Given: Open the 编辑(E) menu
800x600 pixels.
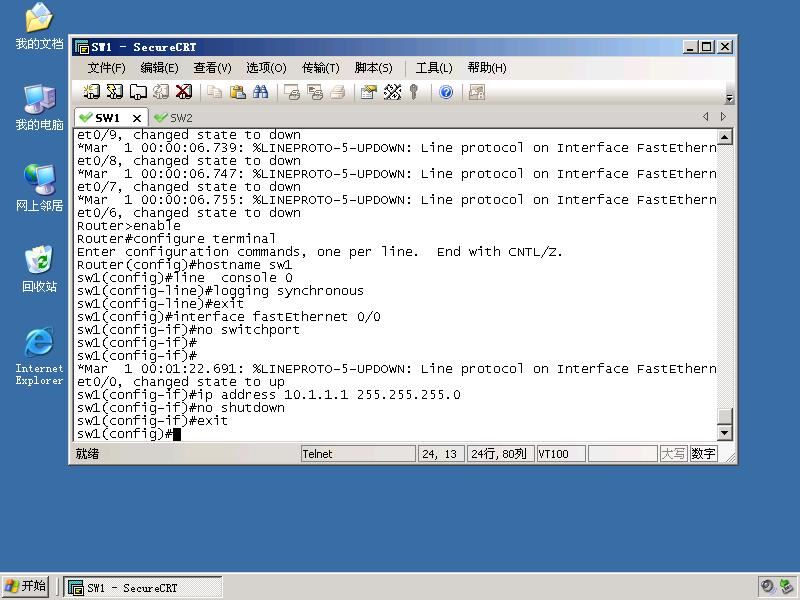Looking at the screenshot, I should [x=159, y=68].
